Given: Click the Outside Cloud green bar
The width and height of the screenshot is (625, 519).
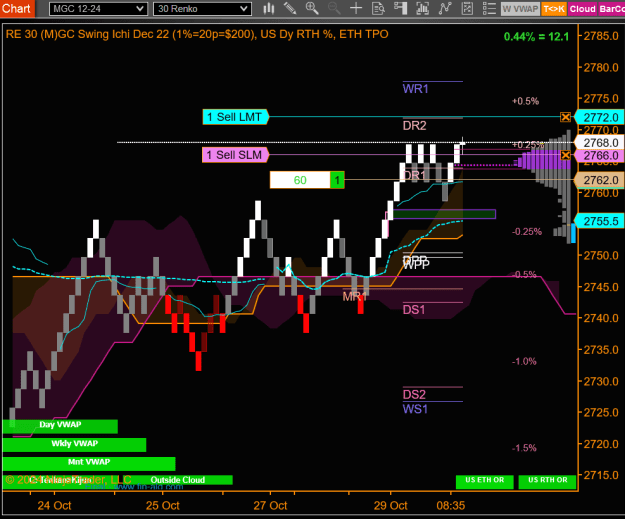Looking at the screenshot, I should point(177,480).
